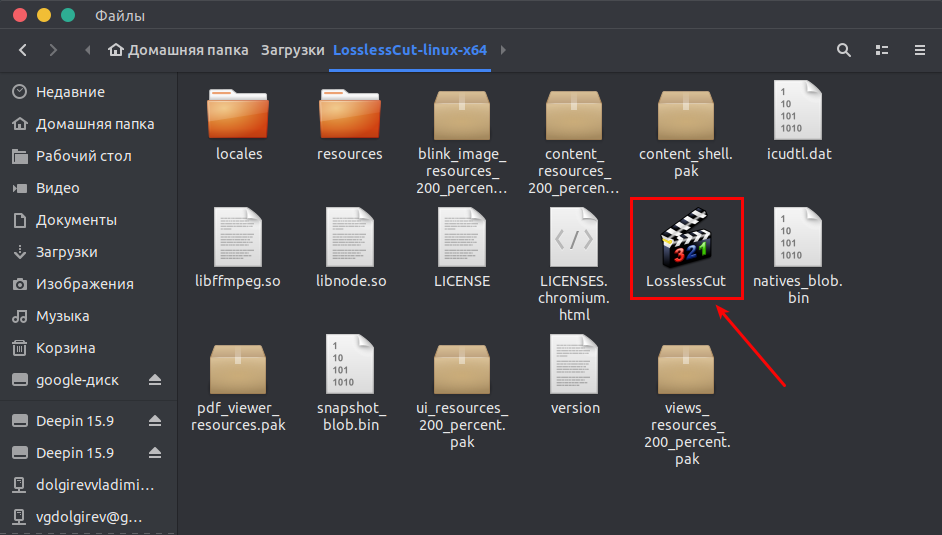Open Видео in sidebar
942x535 pixels.
point(89,188)
